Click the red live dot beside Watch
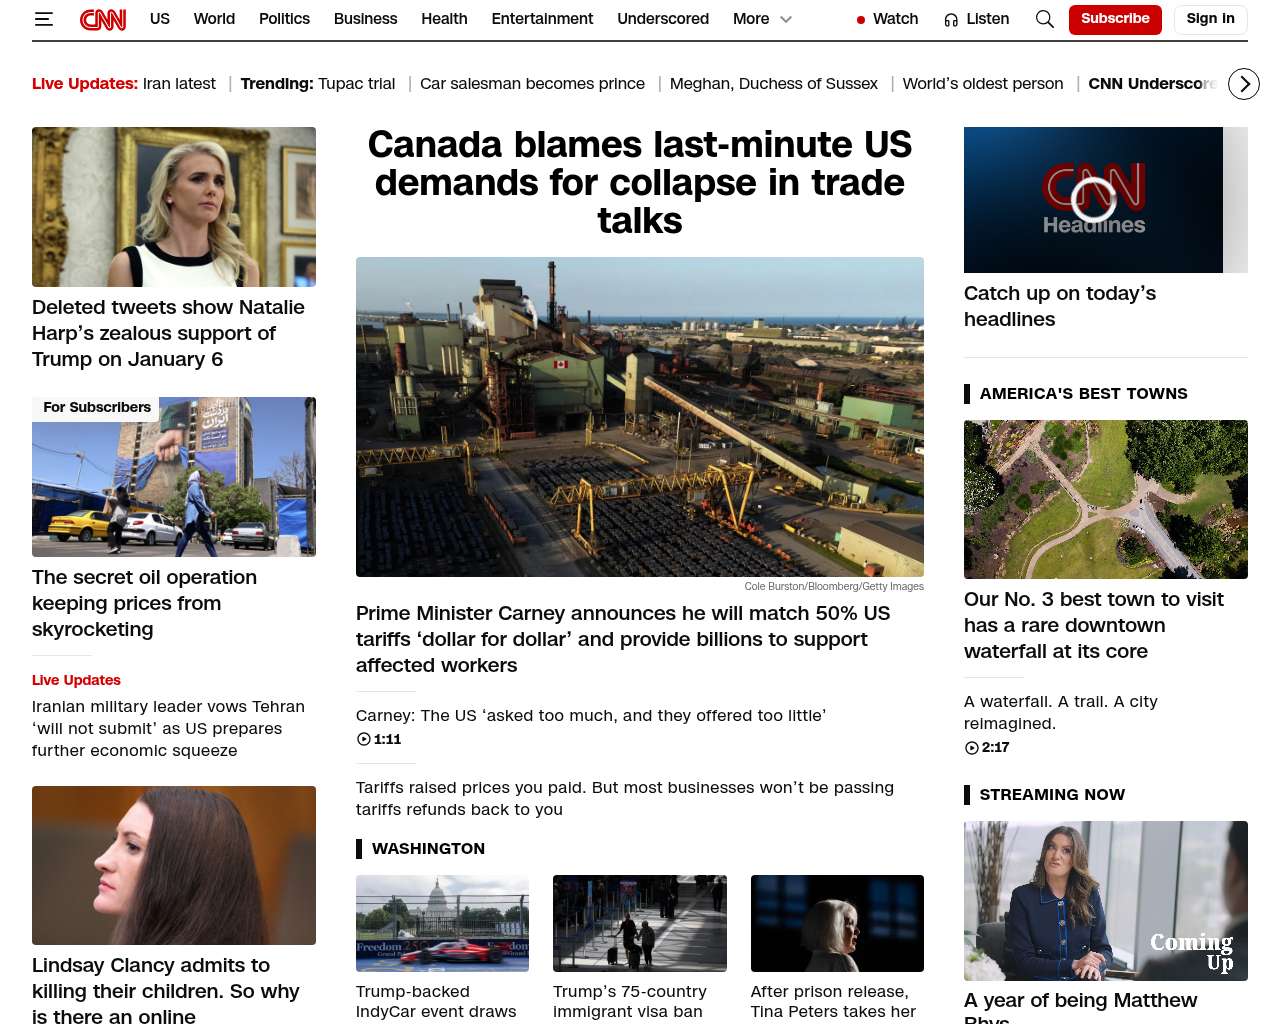1280x1024 pixels. [861, 19]
